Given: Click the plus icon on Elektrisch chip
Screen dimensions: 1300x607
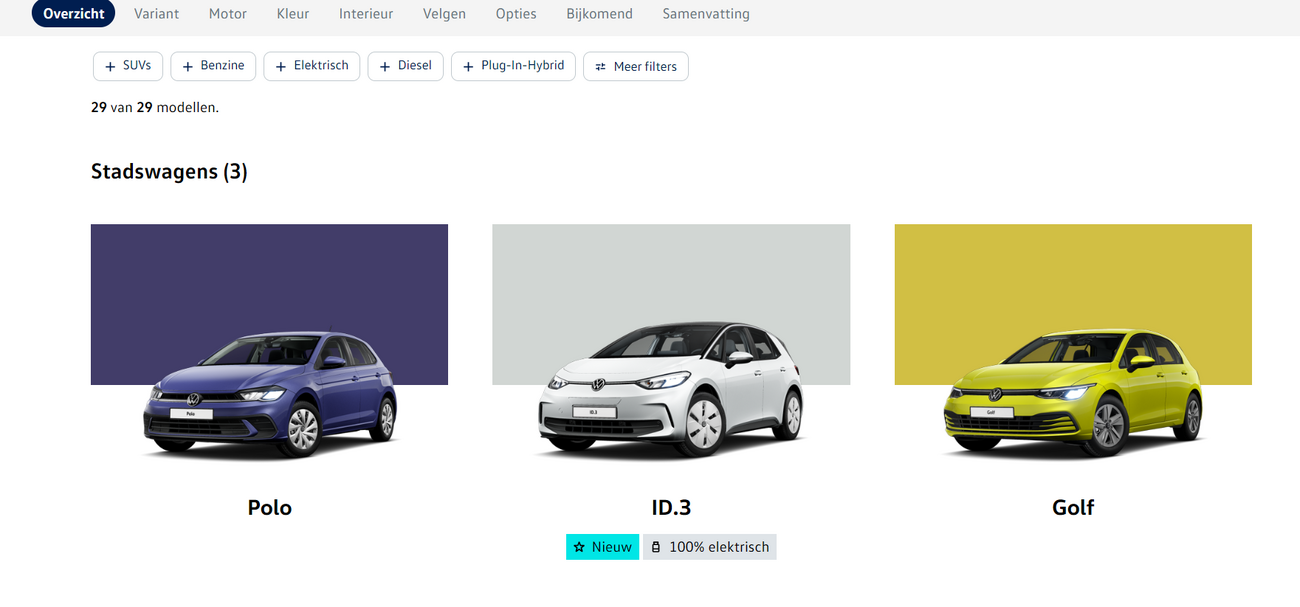Looking at the screenshot, I should [x=280, y=67].
